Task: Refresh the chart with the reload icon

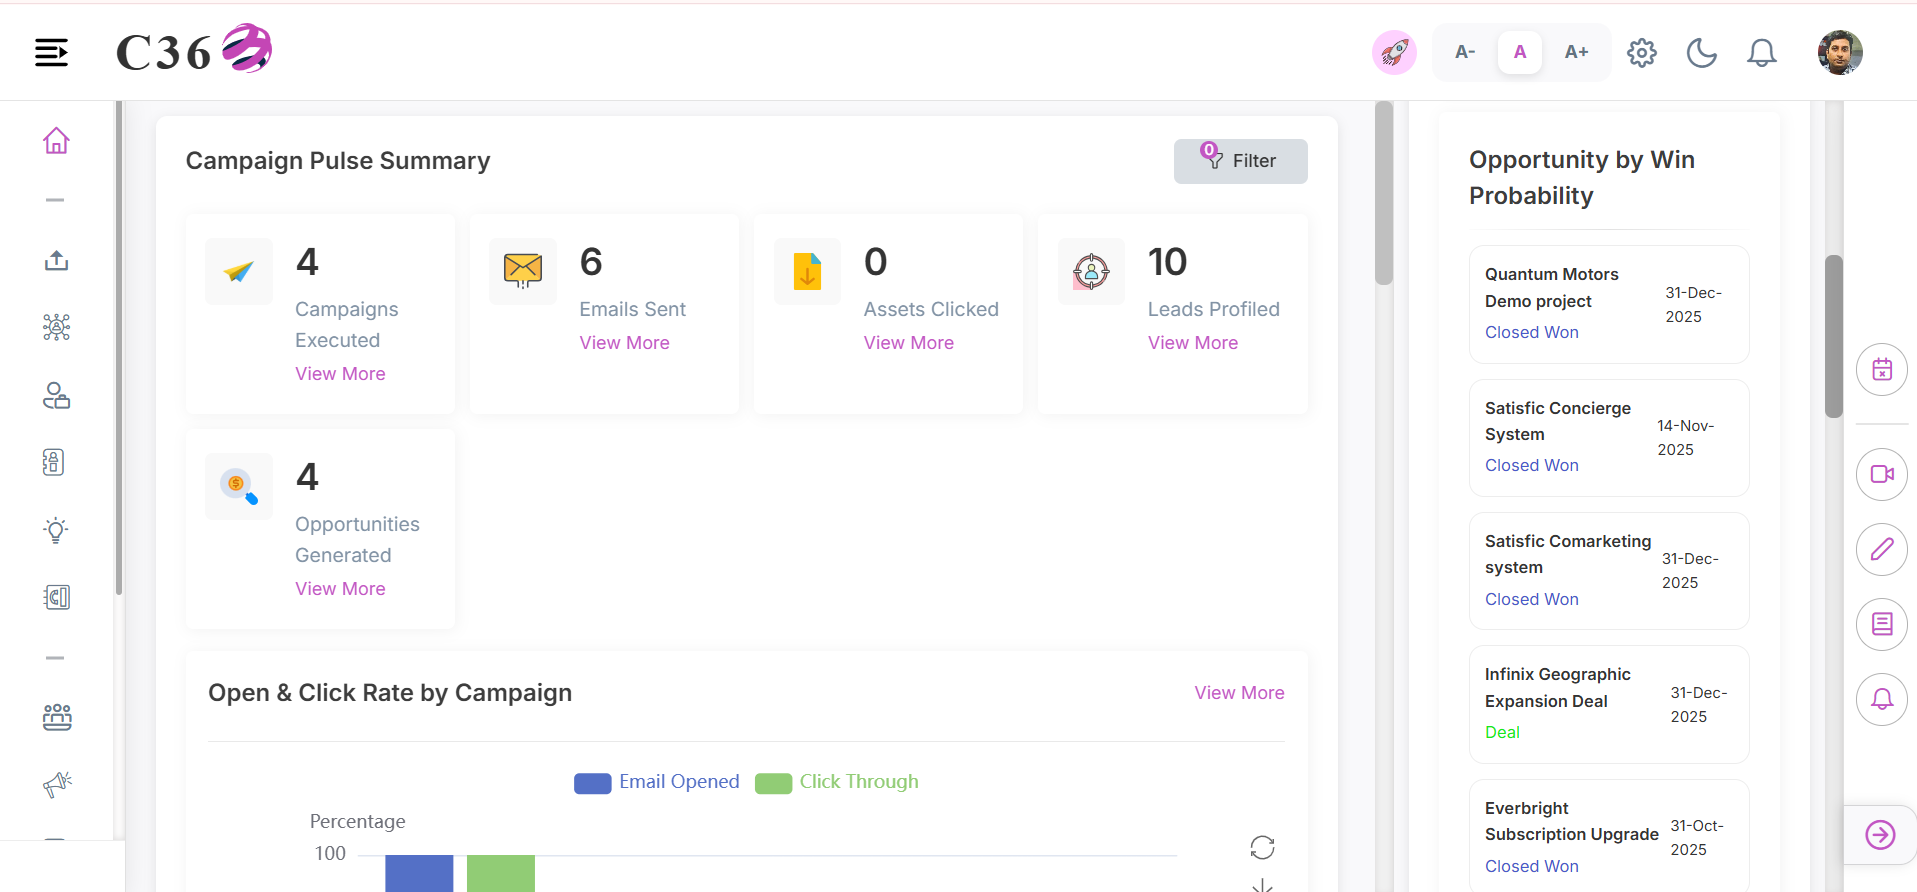Action: pos(1262,848)
